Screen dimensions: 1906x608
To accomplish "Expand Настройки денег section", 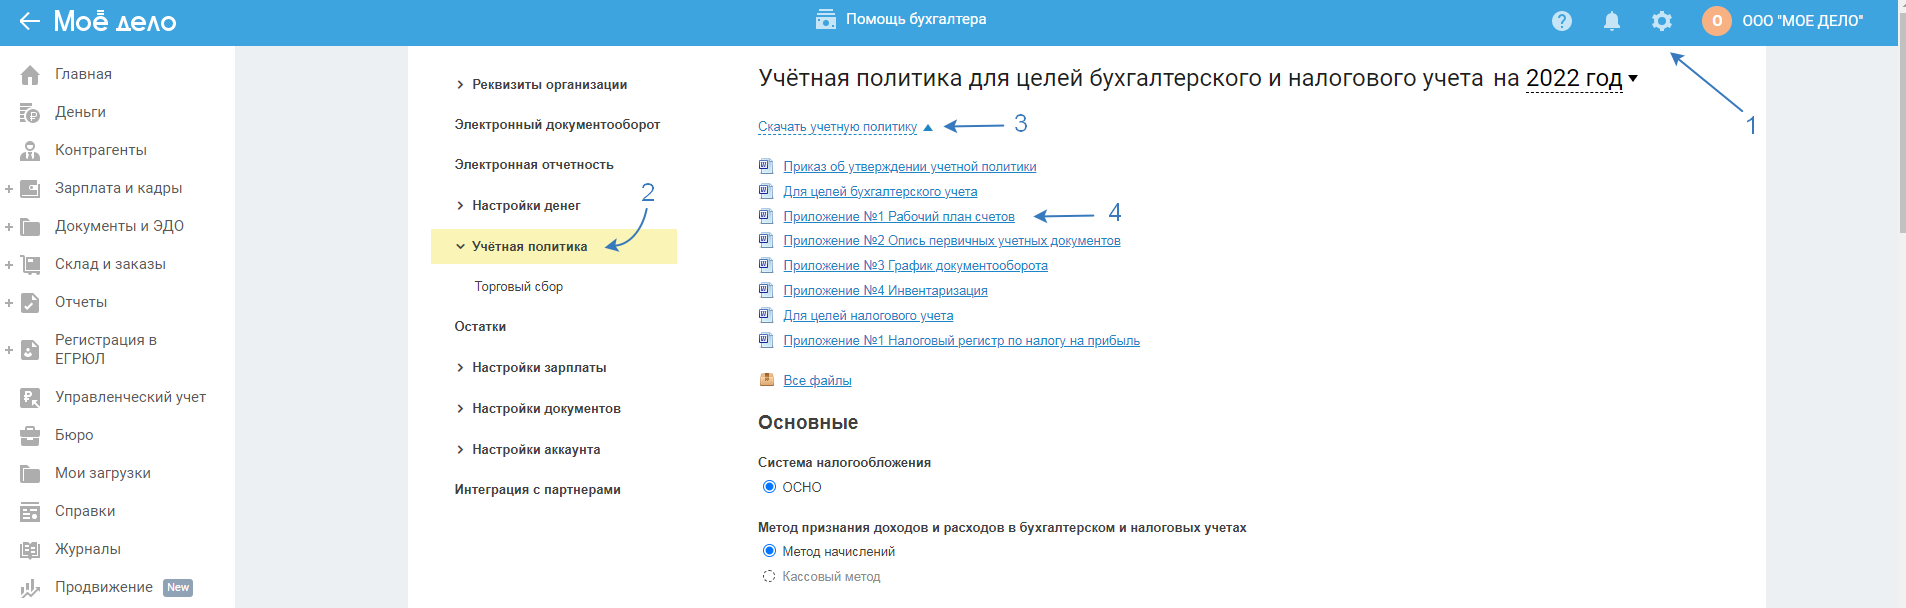I will [460, 206].
